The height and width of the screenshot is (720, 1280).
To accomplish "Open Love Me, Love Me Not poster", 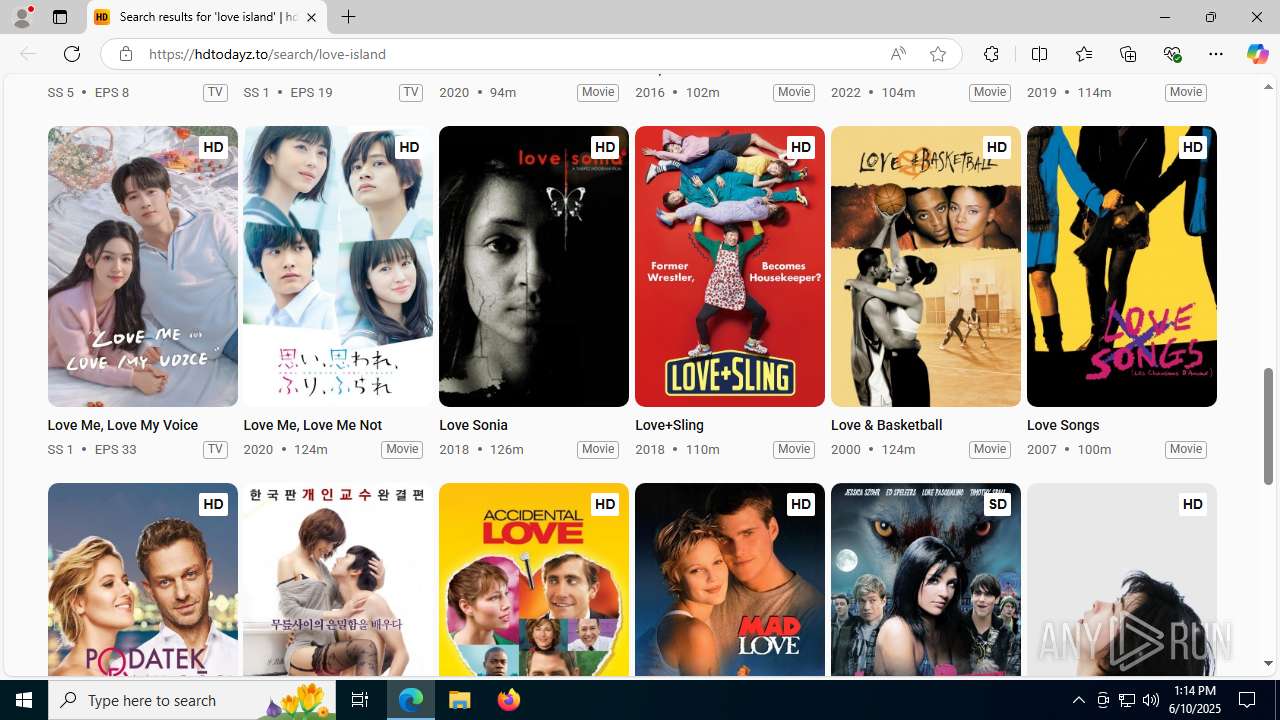I will (338, 266).
